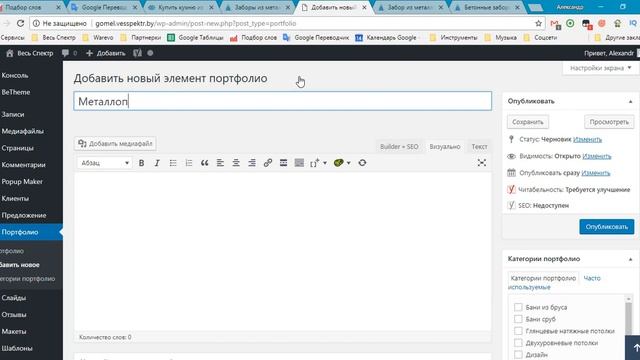Align text left
The width and height of the screenshot is (640, 360).
pyautogui.click(x=220, y=163)
